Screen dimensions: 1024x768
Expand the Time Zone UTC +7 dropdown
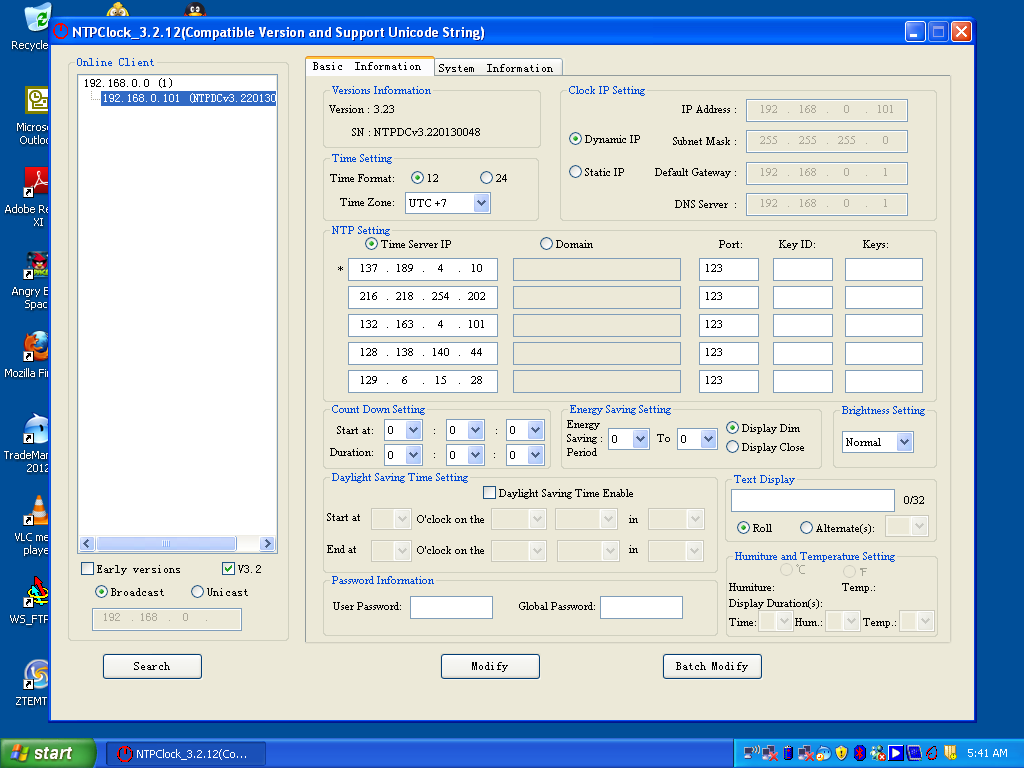click(x=481, y=203)
